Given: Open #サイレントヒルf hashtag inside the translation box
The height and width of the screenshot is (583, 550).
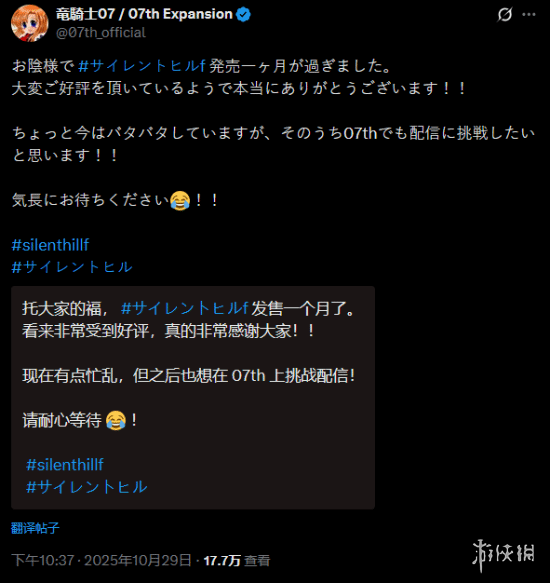Looking at the screenshot, I should coord(184,308).
